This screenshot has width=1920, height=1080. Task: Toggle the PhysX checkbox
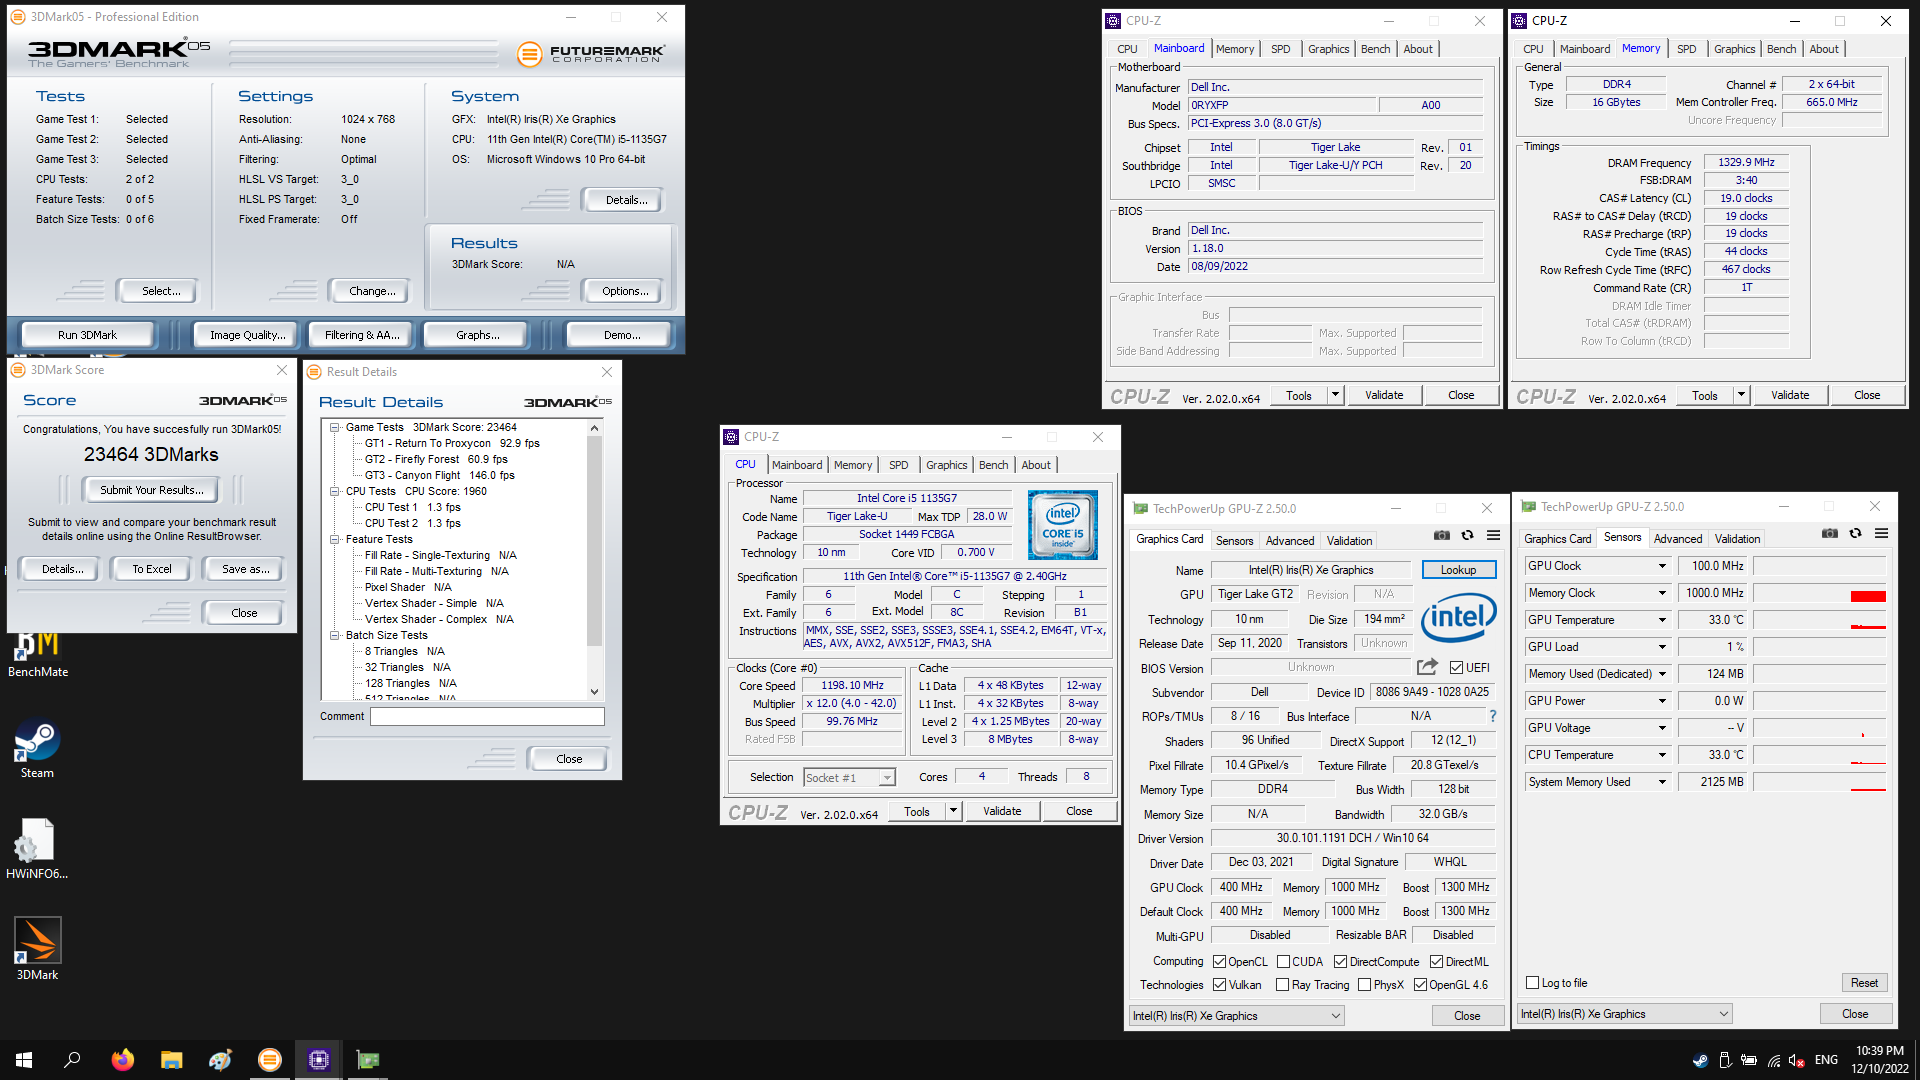click(1364, 985)
